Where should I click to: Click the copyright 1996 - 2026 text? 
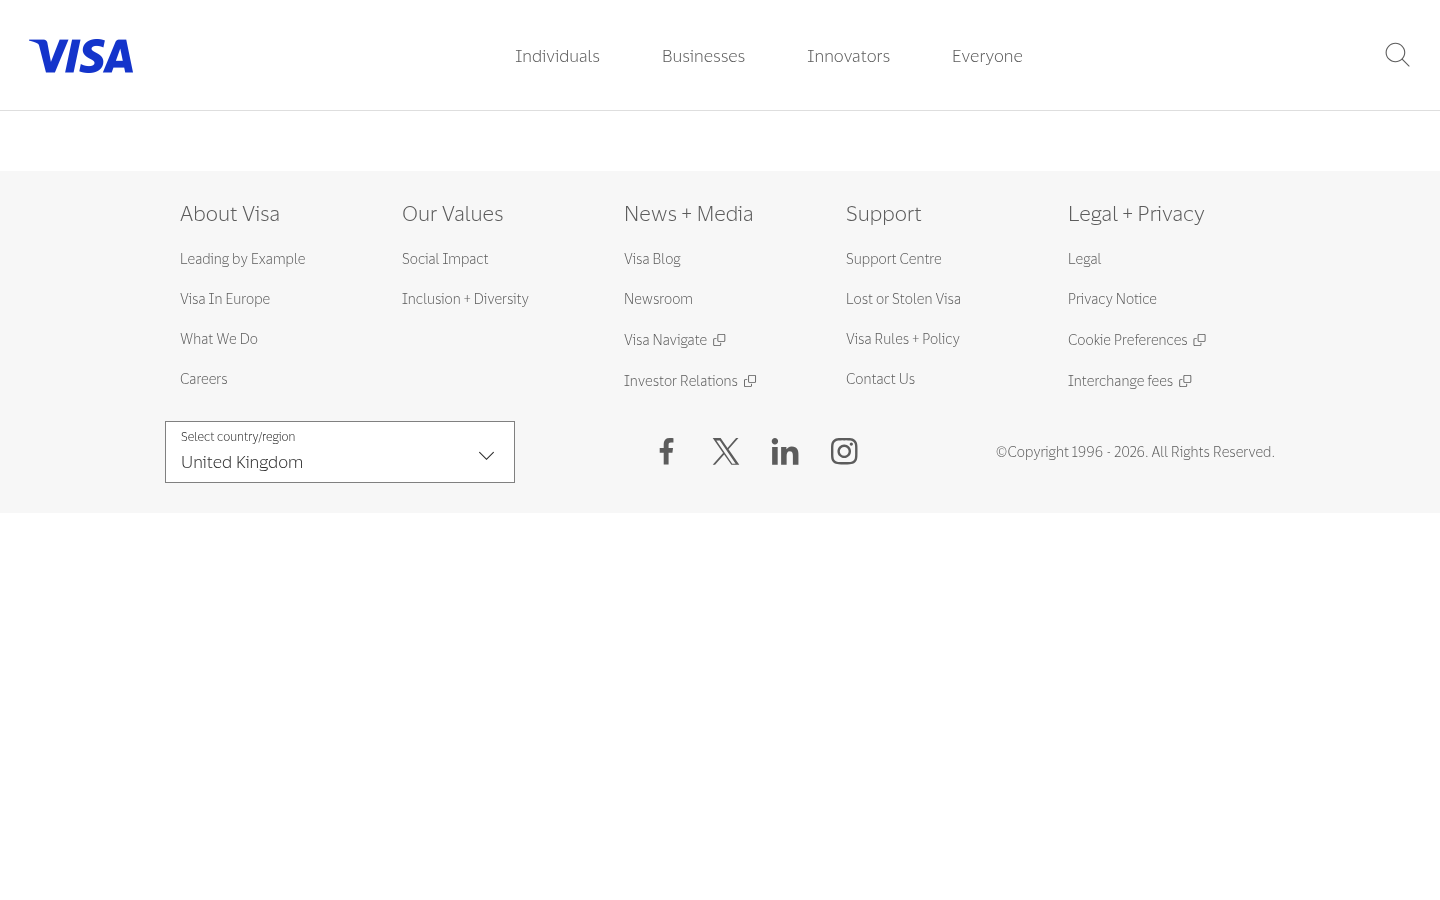[1135, 452]
